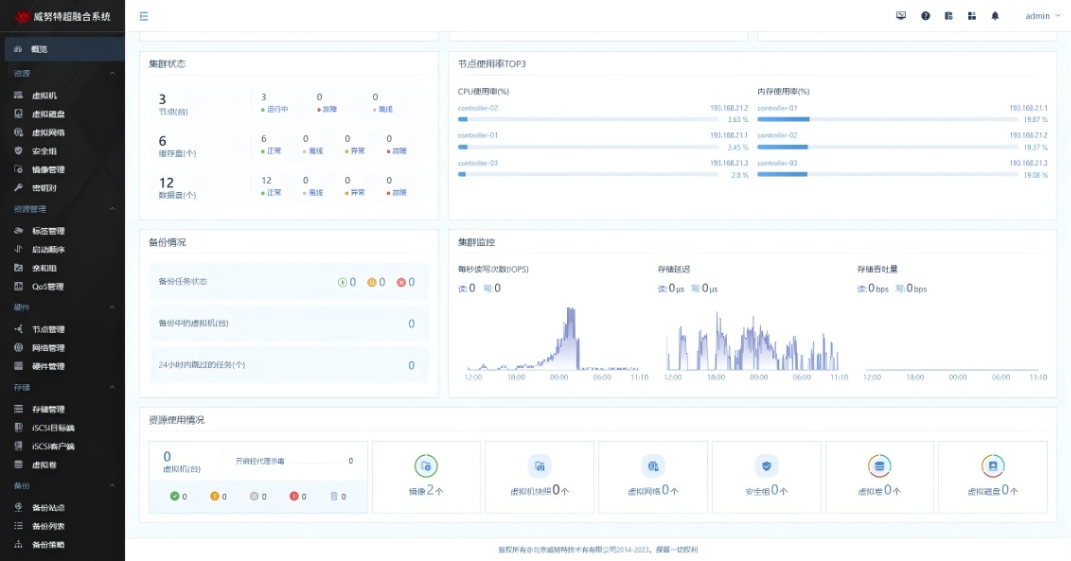Click controller-01 memory usage link
The image size is (1071, 561).
click(x=777, y=108)
